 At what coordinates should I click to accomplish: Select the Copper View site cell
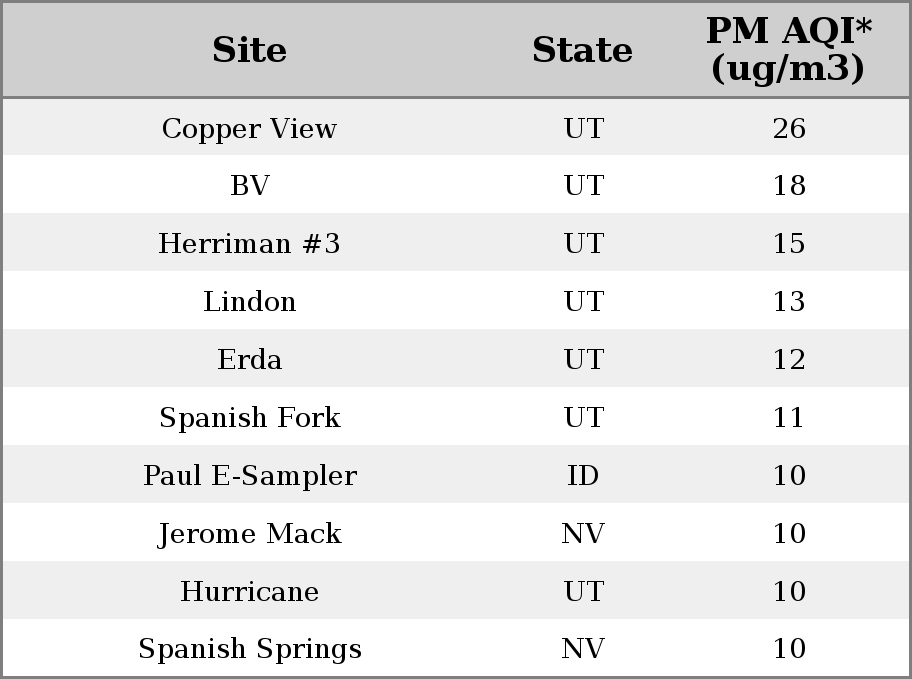coord(249,128)
